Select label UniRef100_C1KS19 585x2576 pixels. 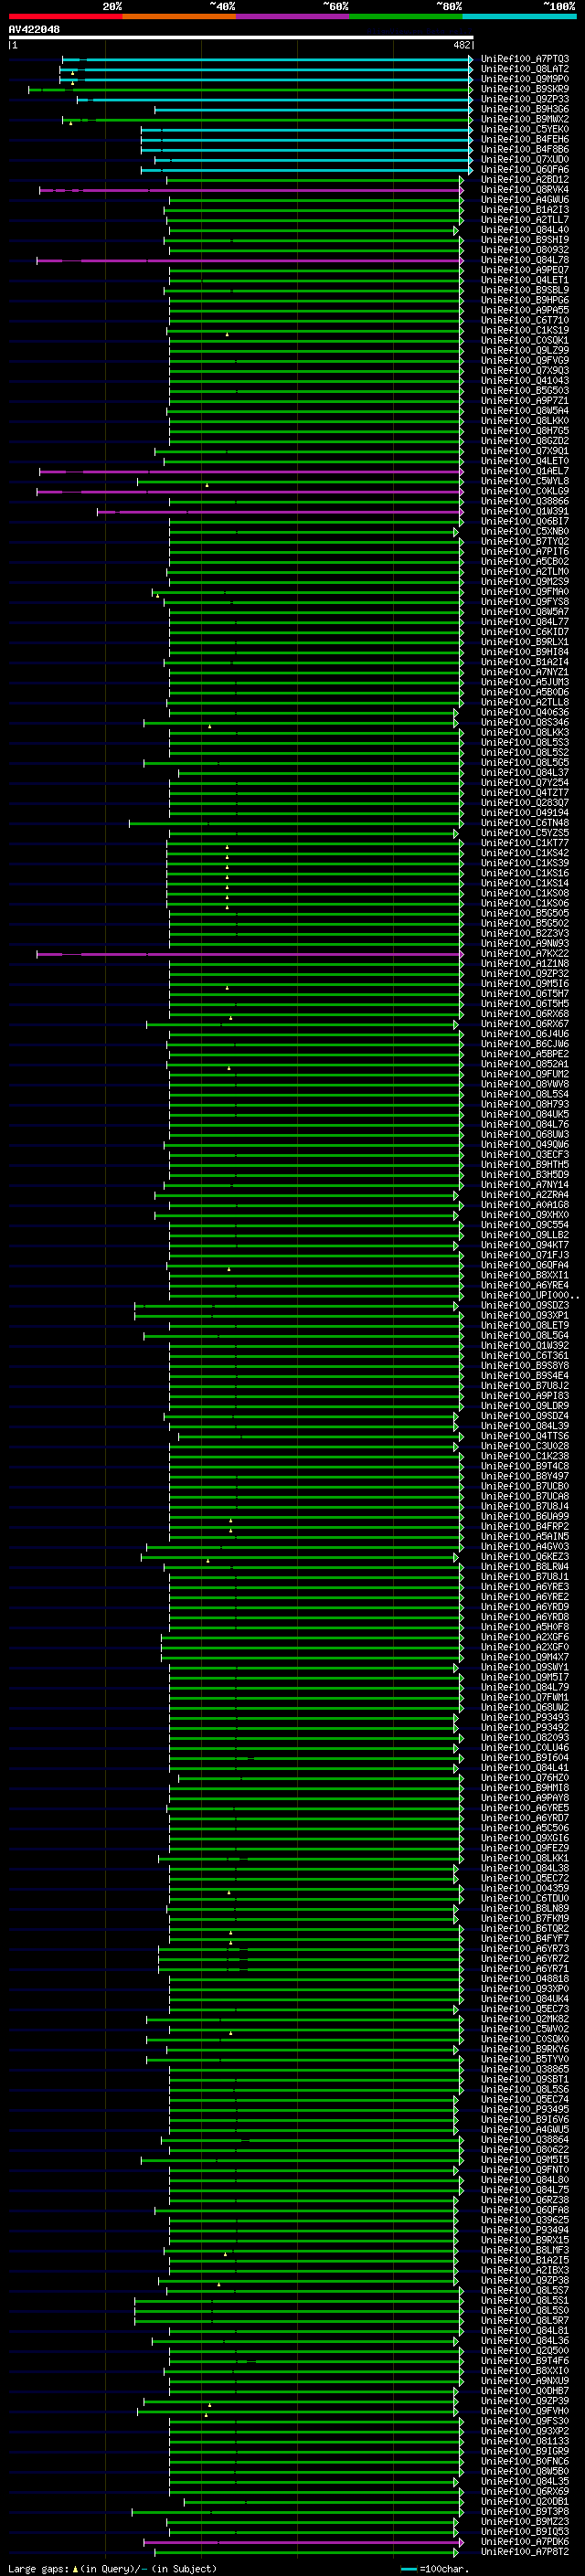click(525, 330)
